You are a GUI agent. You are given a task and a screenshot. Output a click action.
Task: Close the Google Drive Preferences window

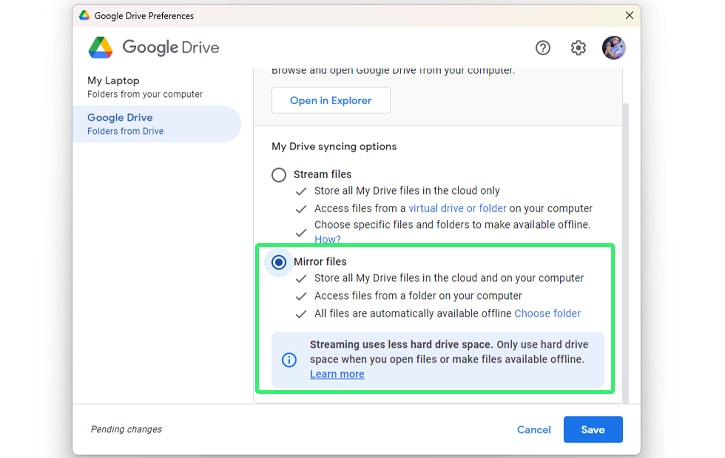pyautogui.click(x=629, y=15)
